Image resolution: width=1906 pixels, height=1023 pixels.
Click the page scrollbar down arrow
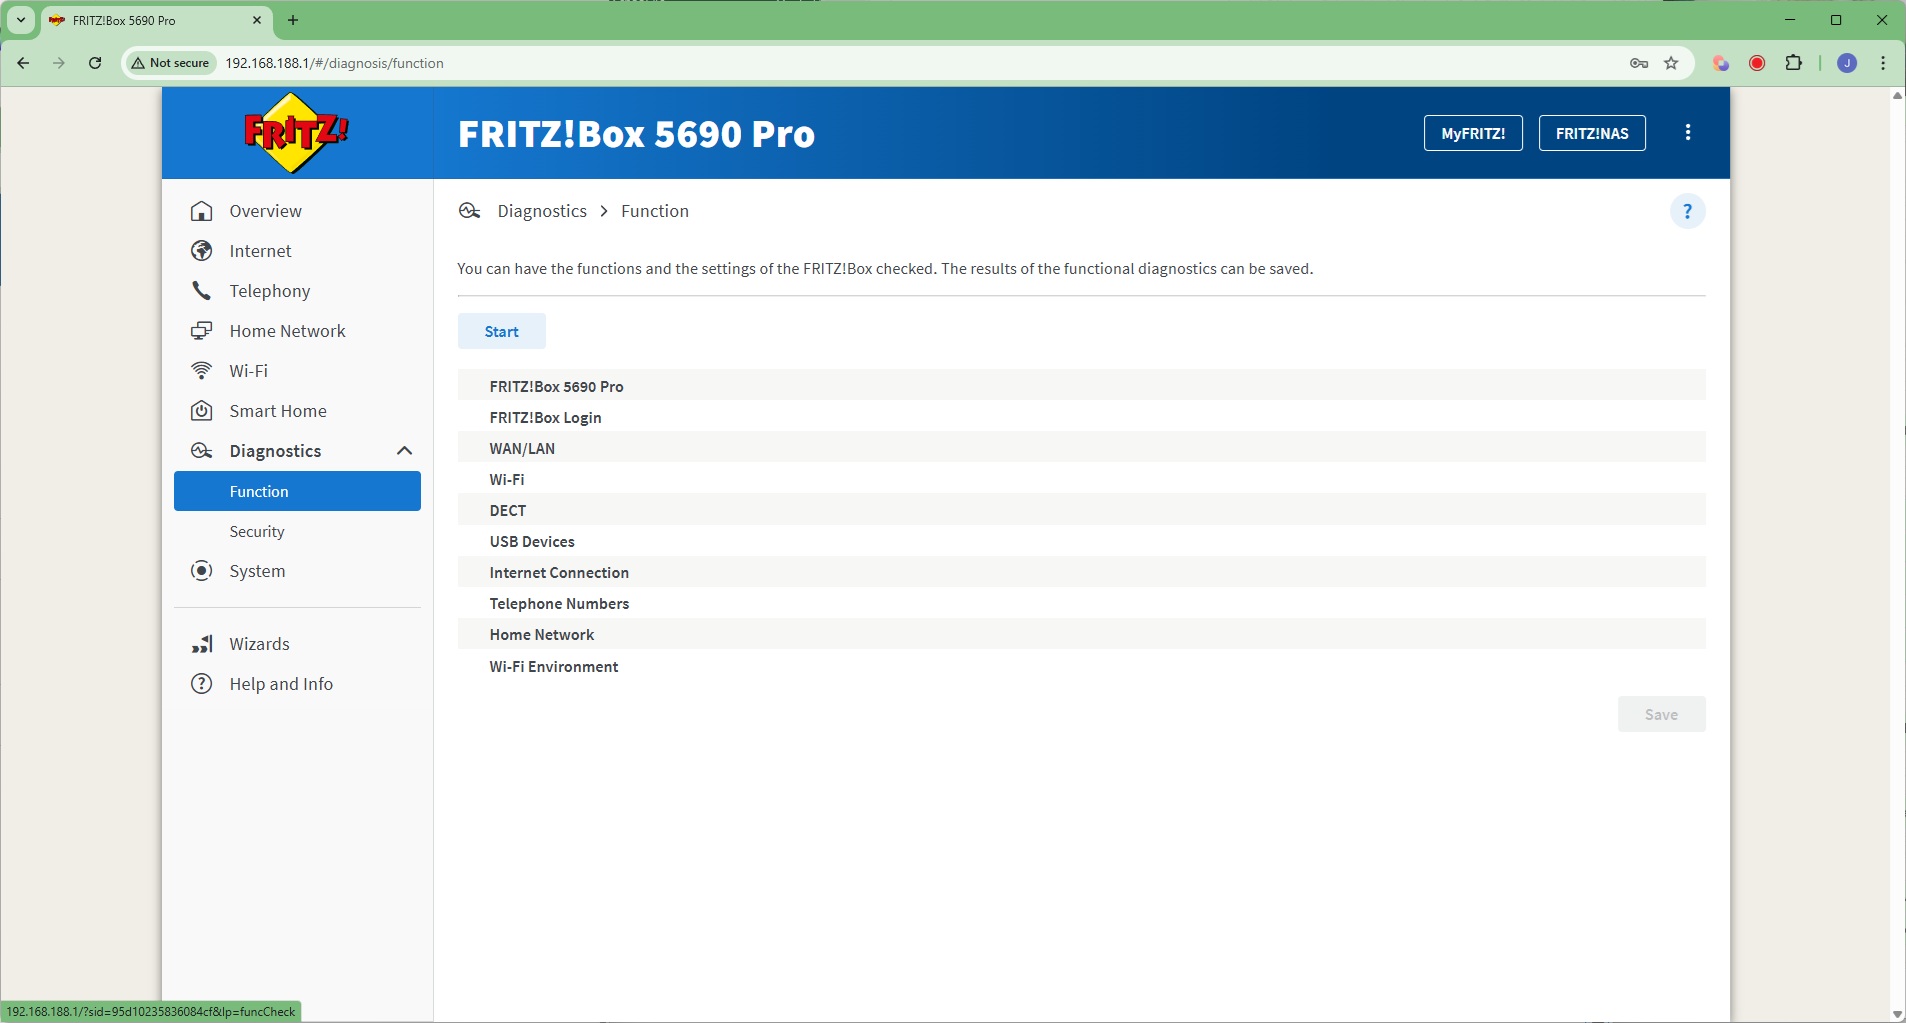click(x=1897, y=1015)
